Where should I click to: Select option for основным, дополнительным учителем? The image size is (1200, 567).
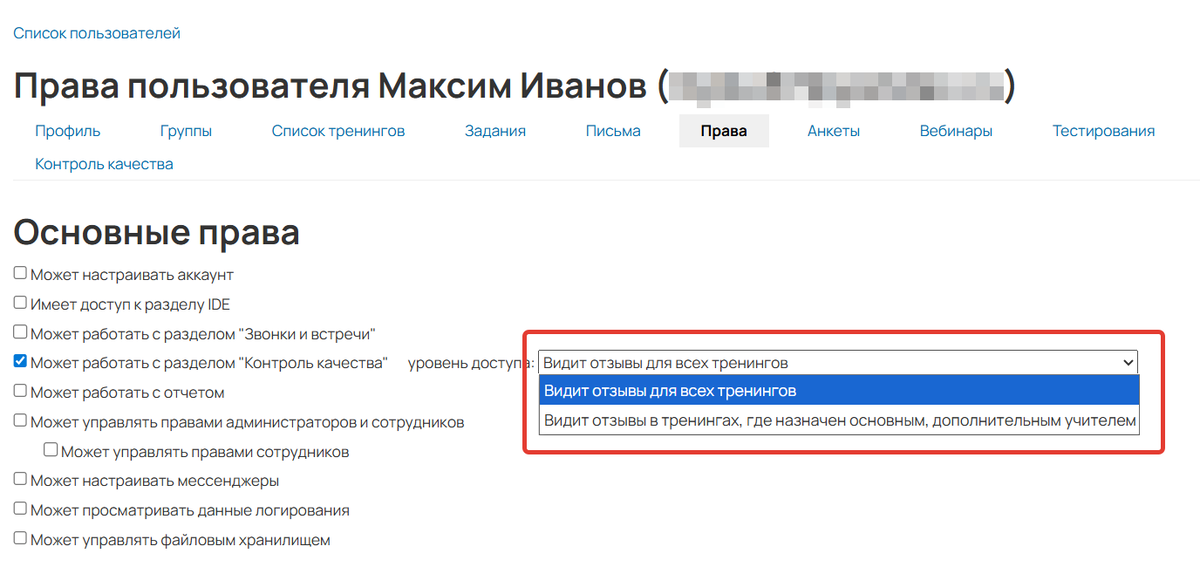(x=838, y=421)
